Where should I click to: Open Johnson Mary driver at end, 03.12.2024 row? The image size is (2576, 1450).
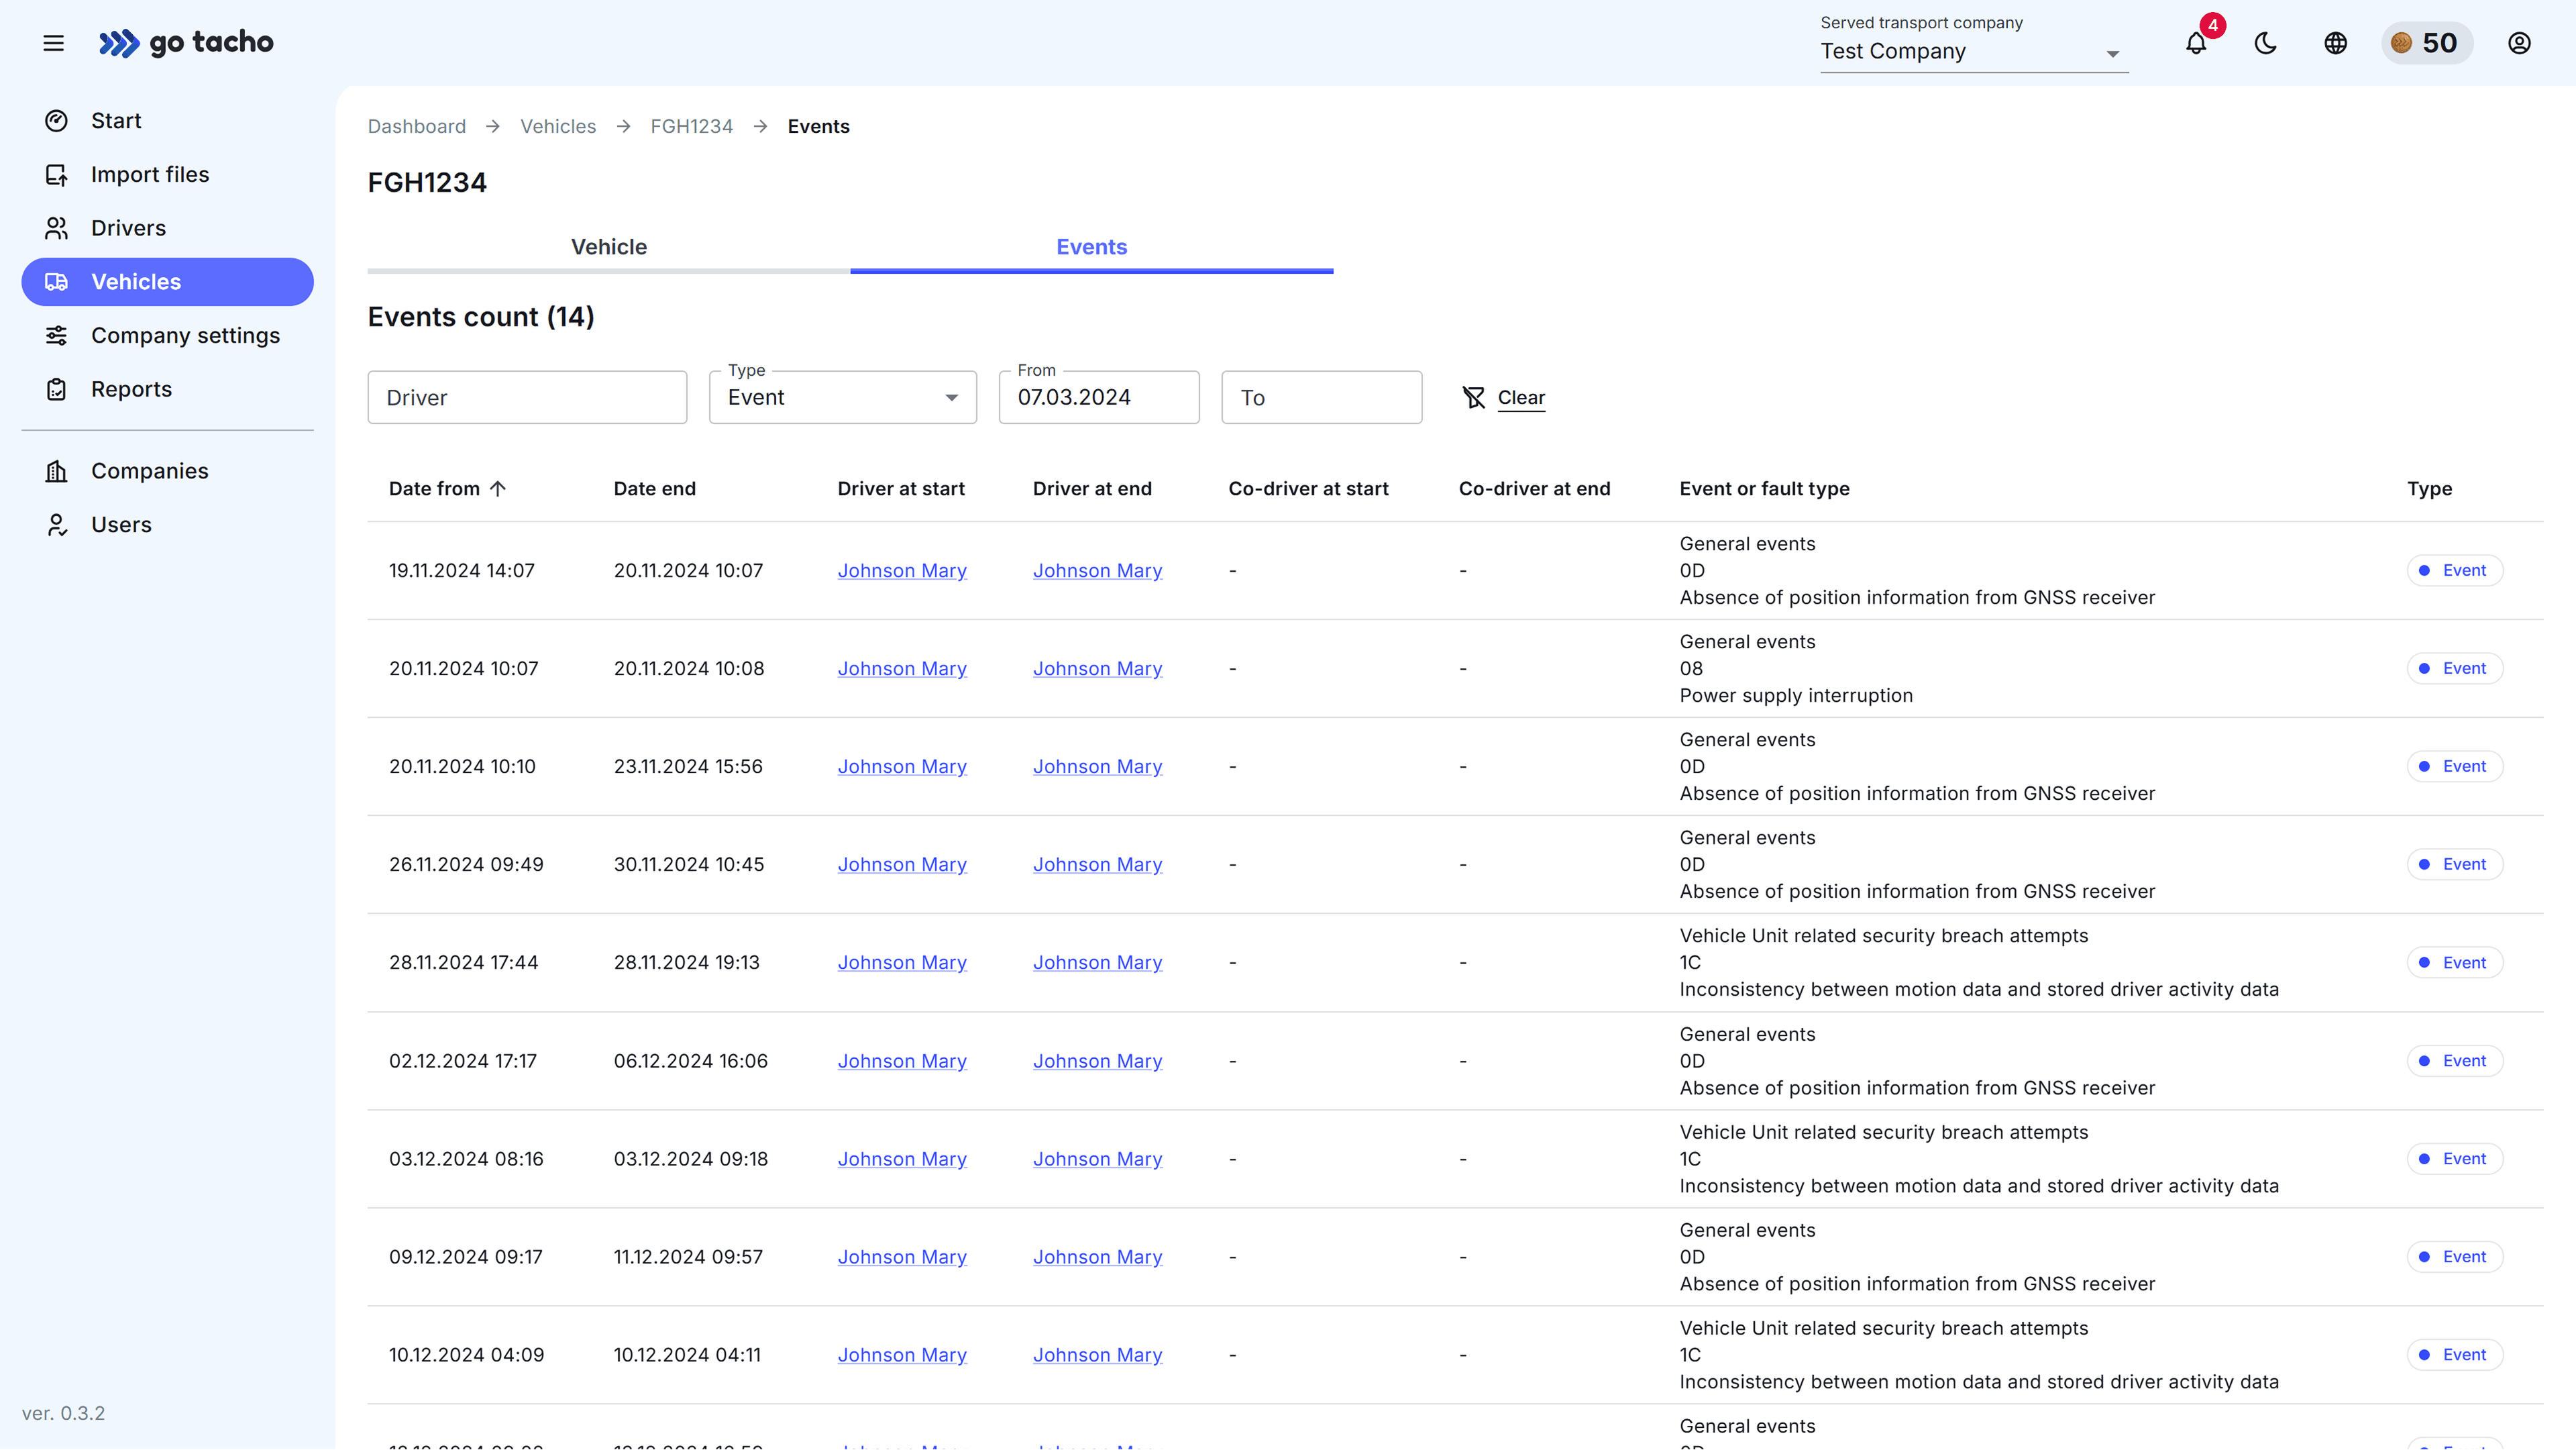pyautogui.click(x=1097, y=1159)
